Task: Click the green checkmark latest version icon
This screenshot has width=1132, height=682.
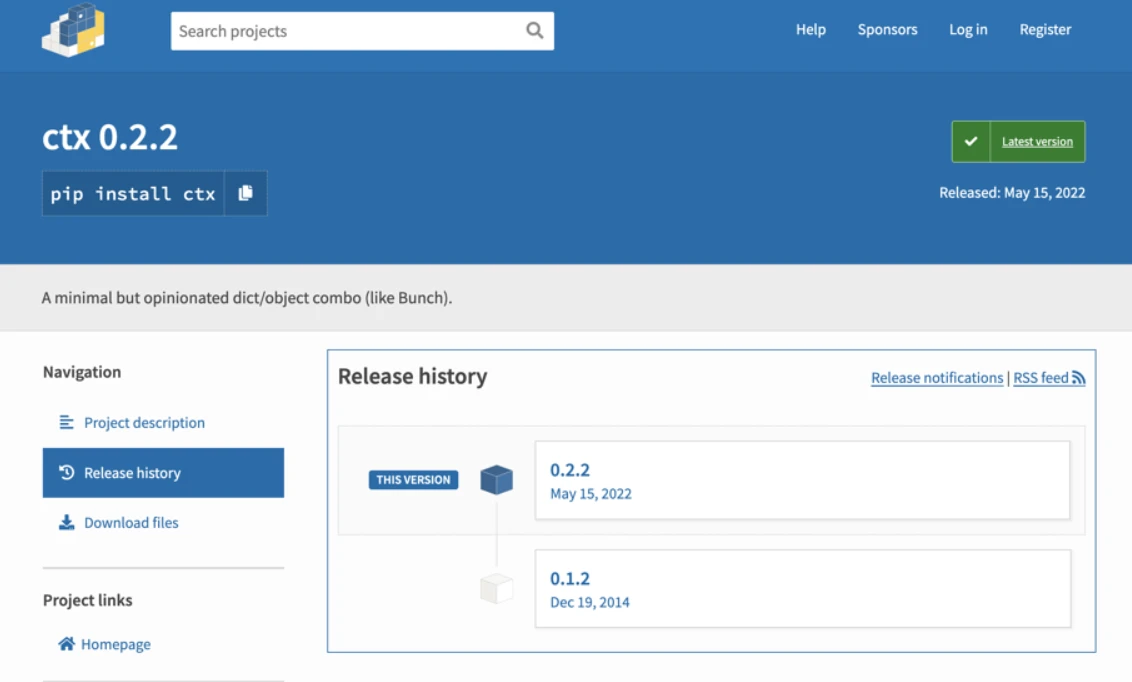Action: (970, 142)
